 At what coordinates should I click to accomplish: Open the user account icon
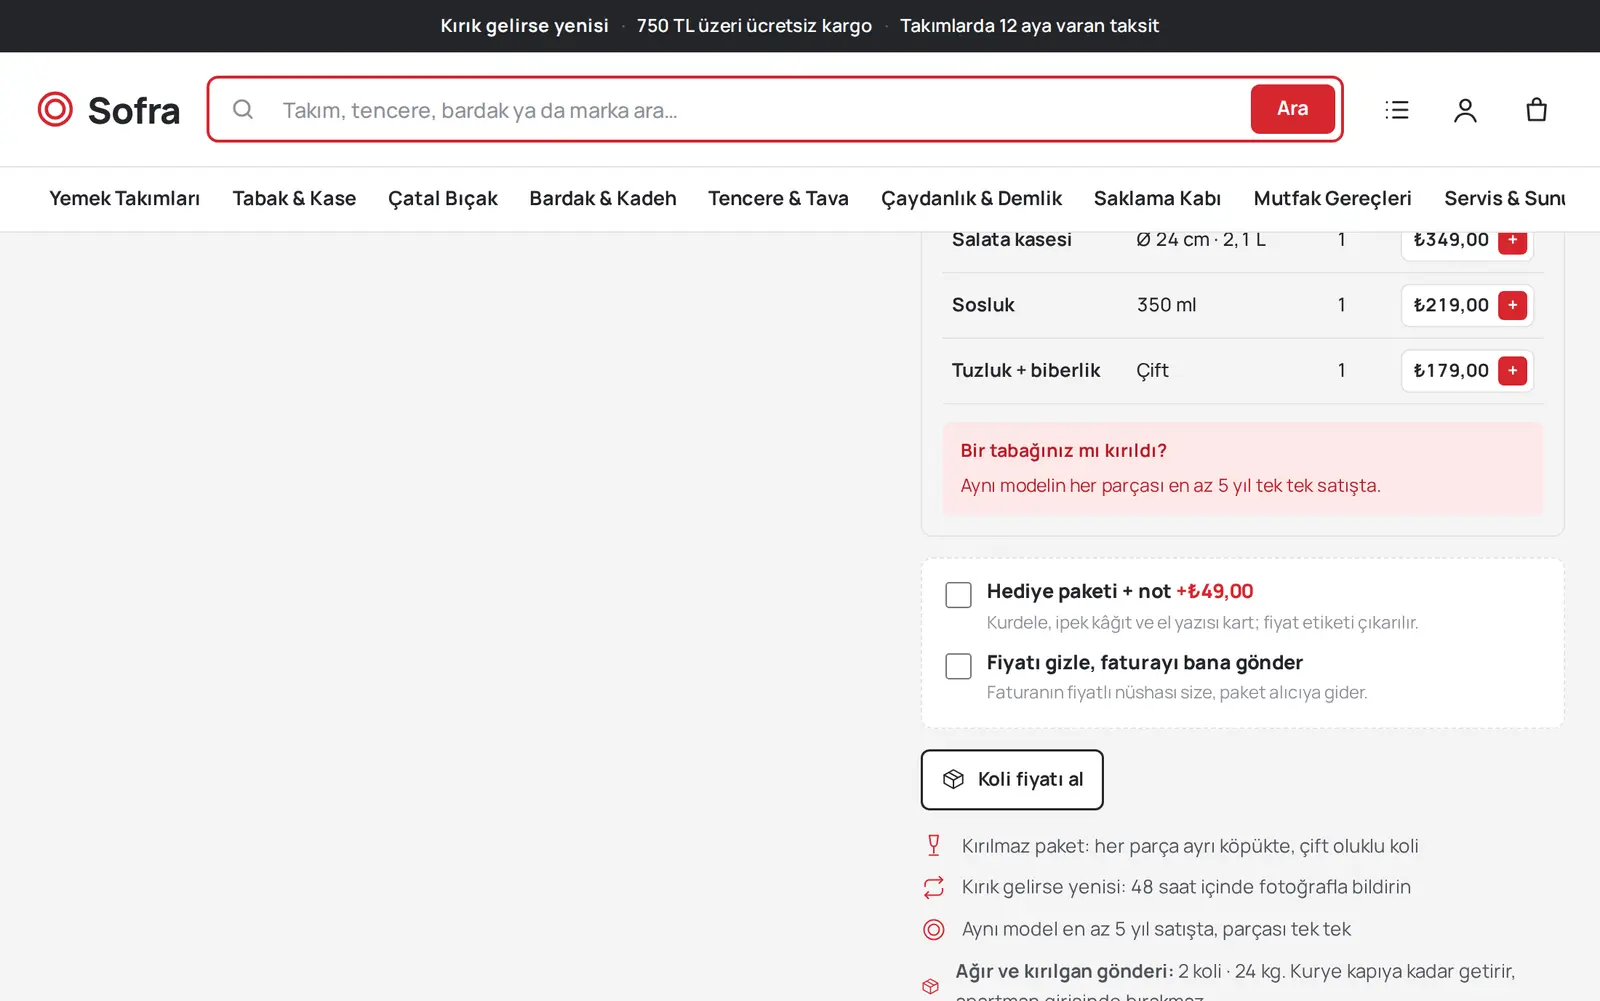click(1465, 110)
